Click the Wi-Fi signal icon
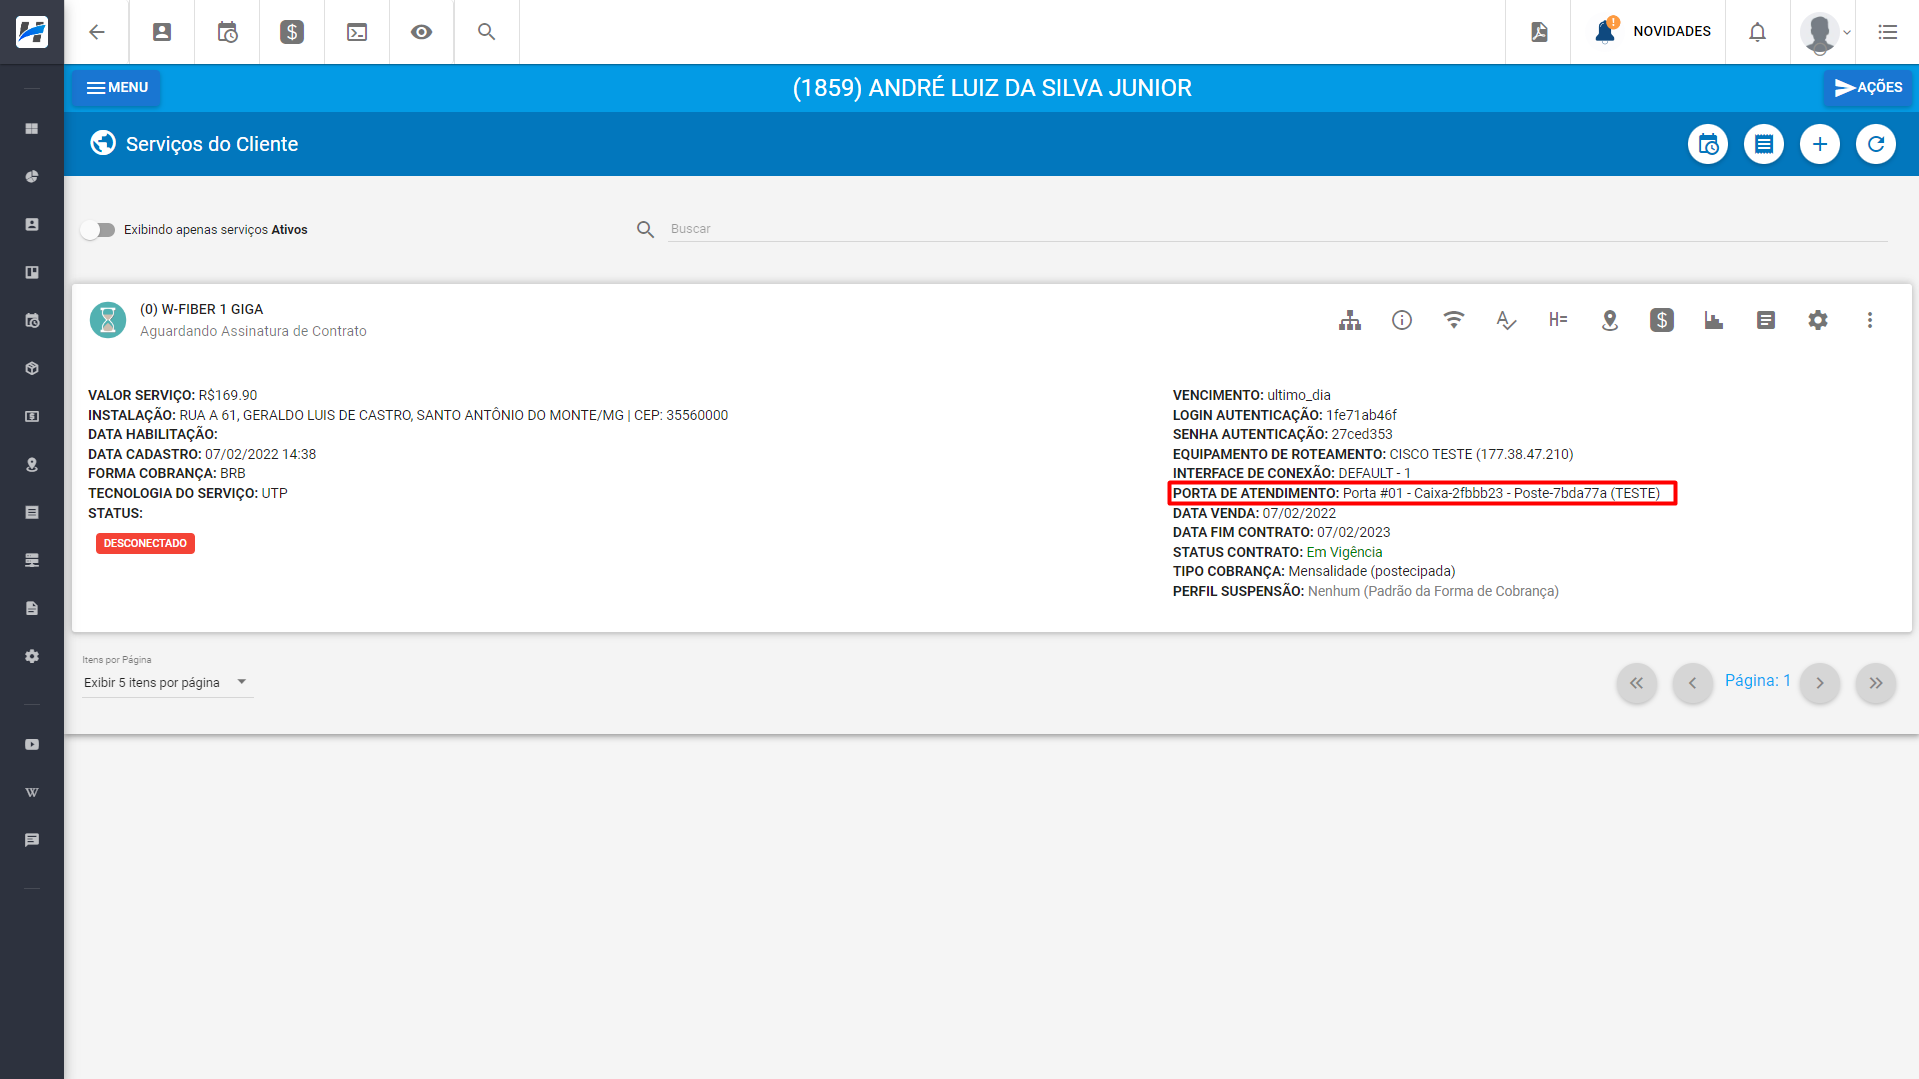 1454,320
